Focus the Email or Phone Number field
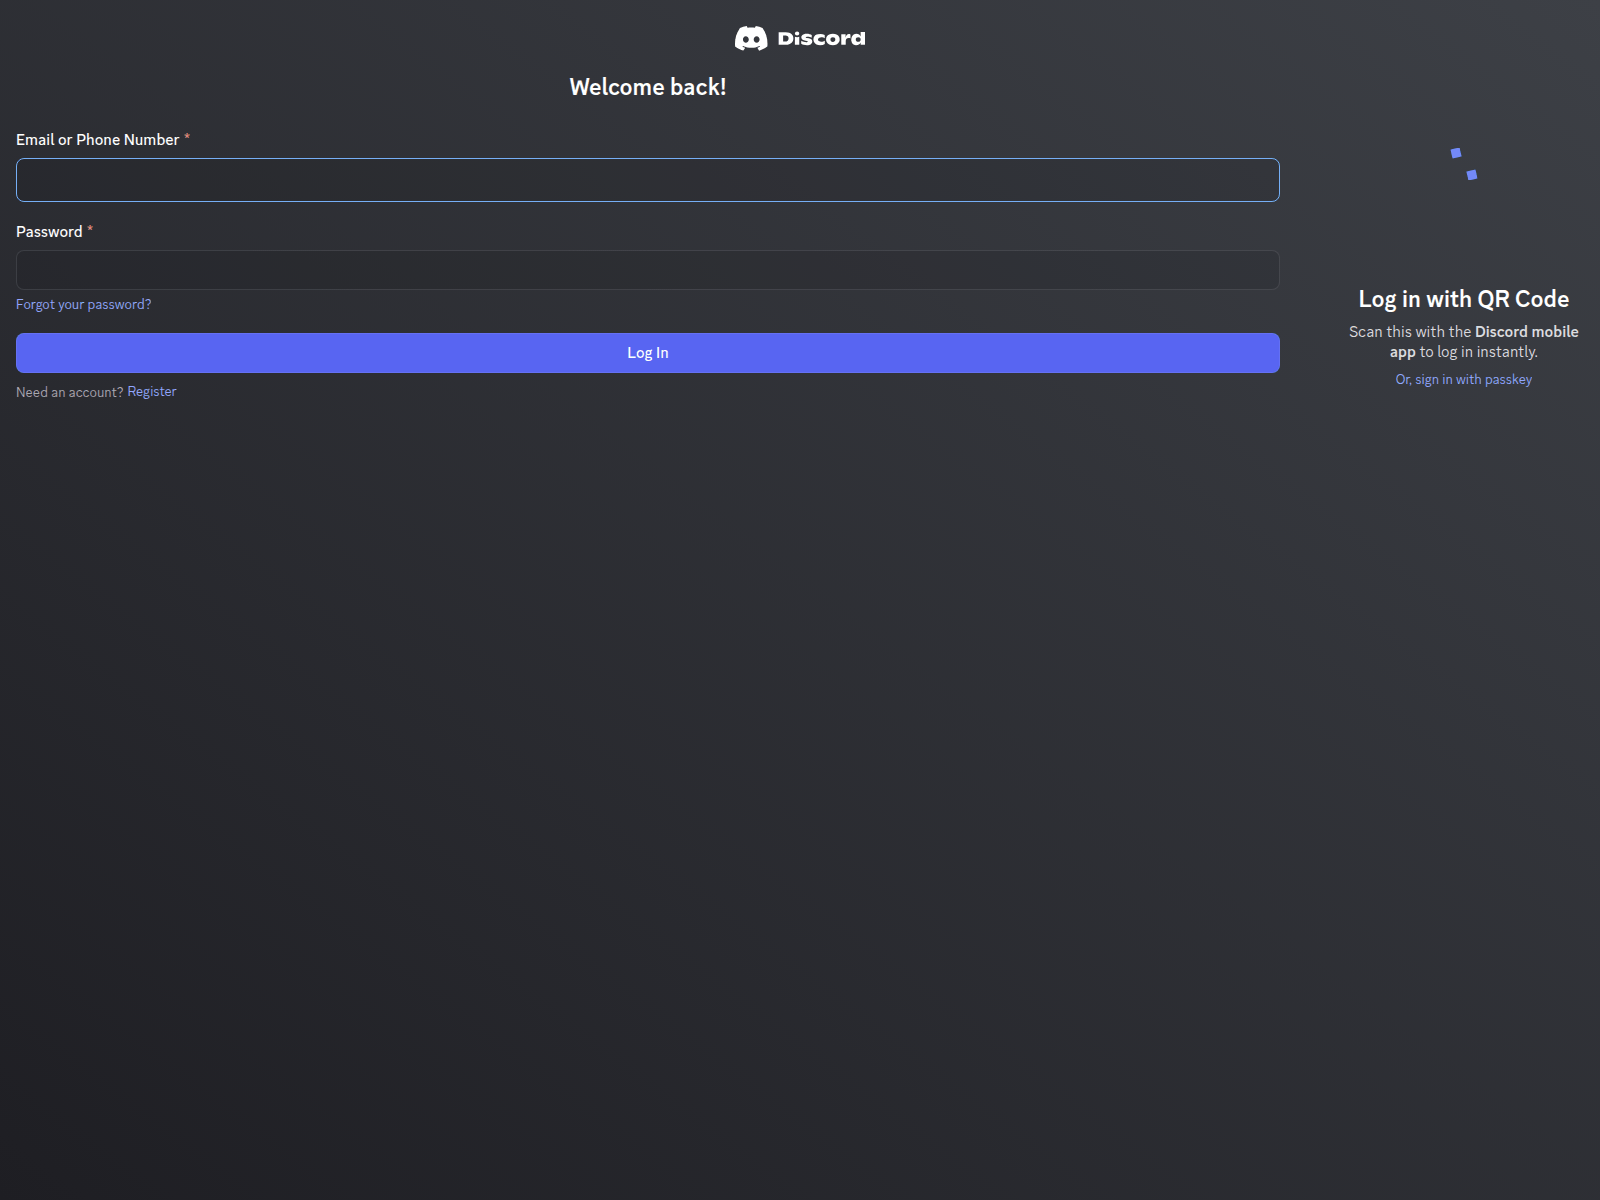 coord(648,180)
